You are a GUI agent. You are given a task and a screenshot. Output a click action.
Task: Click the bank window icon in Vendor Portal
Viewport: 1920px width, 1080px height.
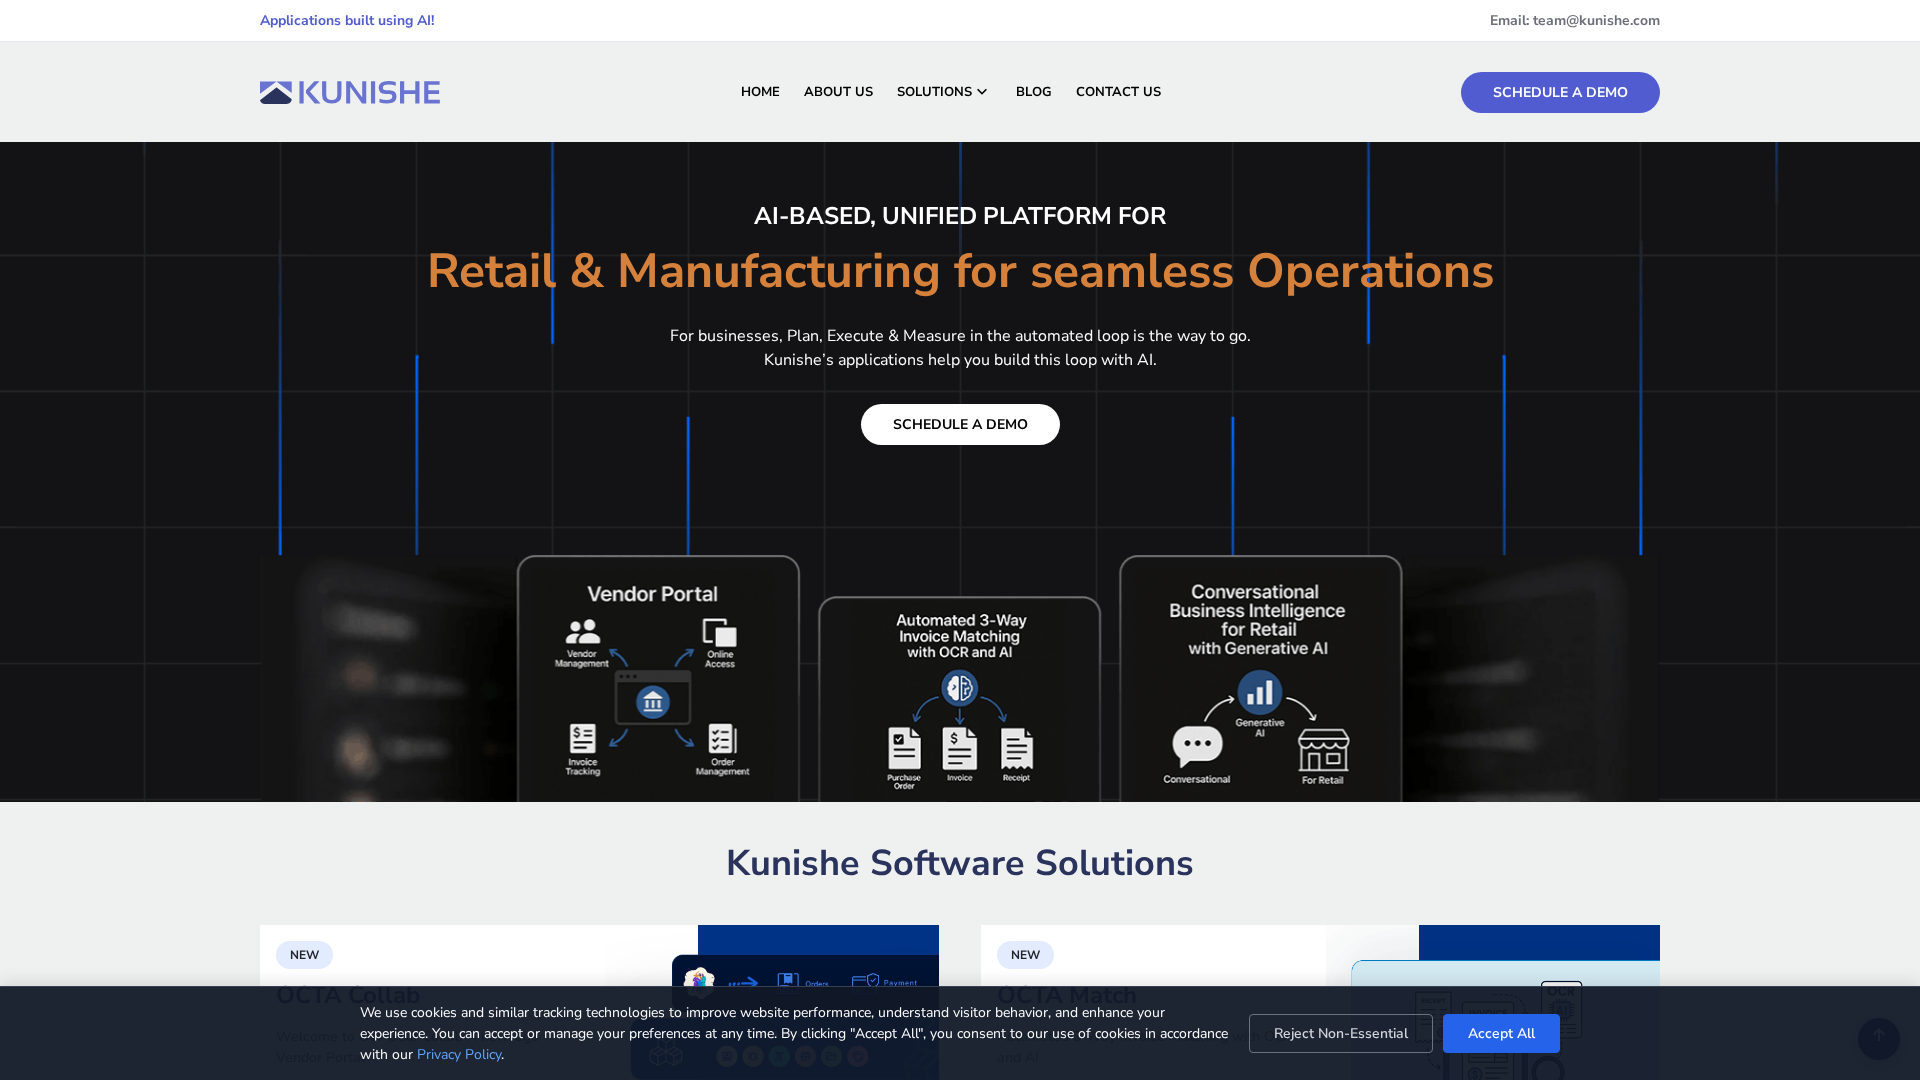(x=653, y=697)
